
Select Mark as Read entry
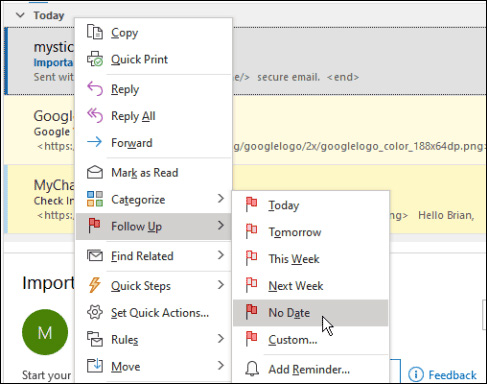pos(154,173)
